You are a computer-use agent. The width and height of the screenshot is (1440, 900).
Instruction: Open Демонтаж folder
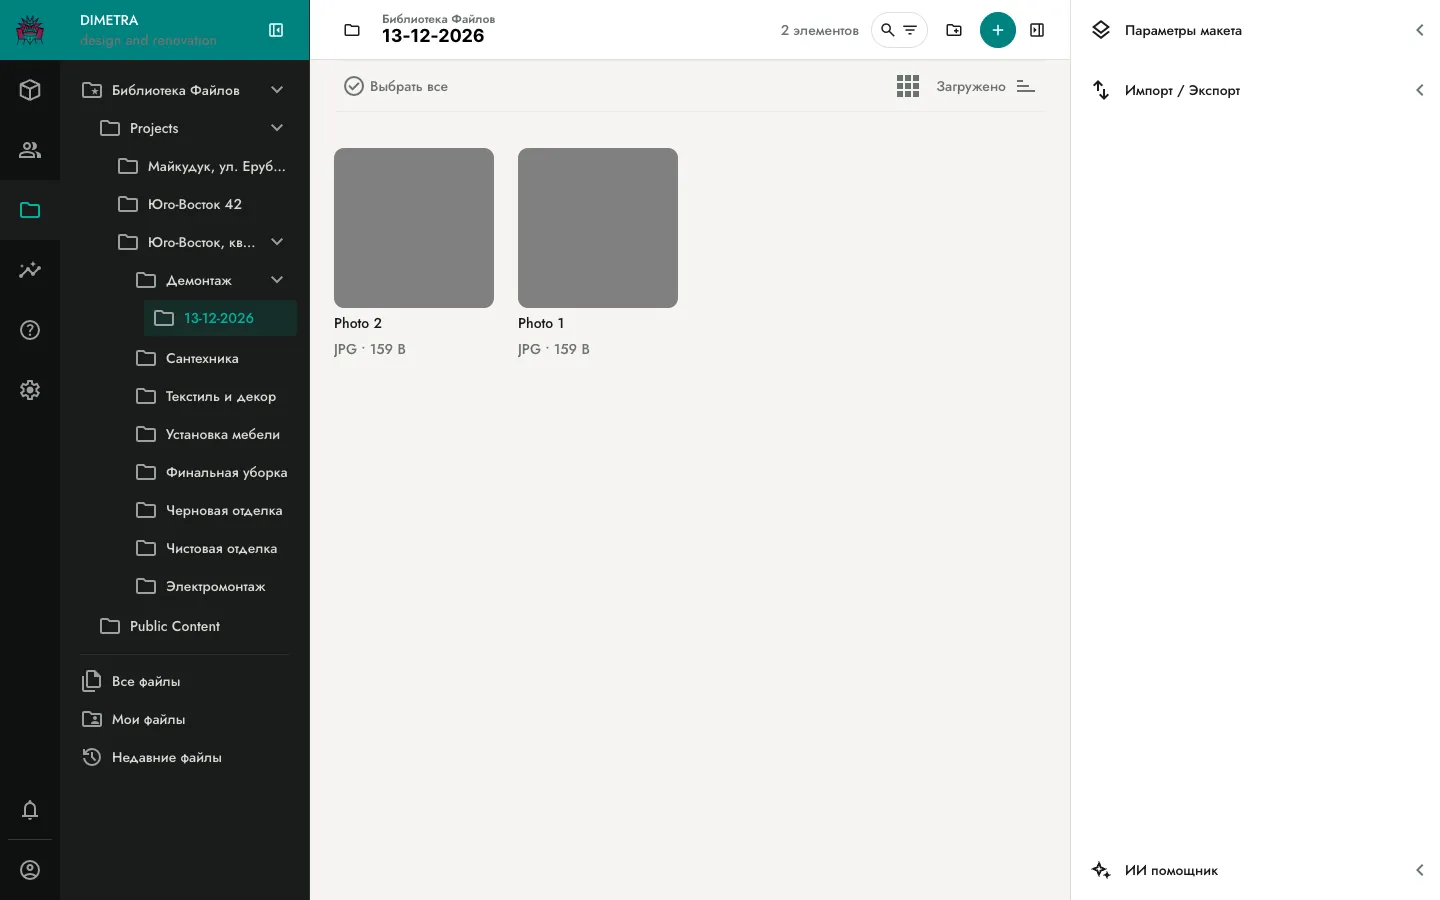click(200, 280)
